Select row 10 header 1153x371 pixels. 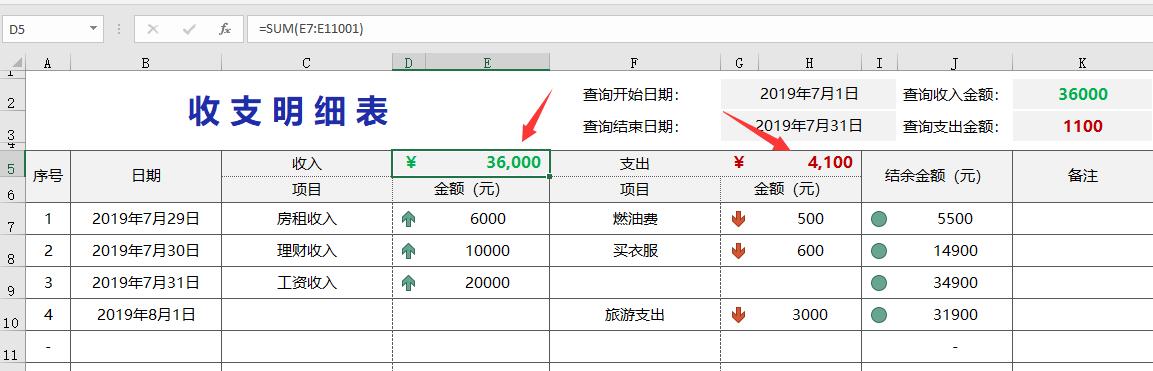13,315
